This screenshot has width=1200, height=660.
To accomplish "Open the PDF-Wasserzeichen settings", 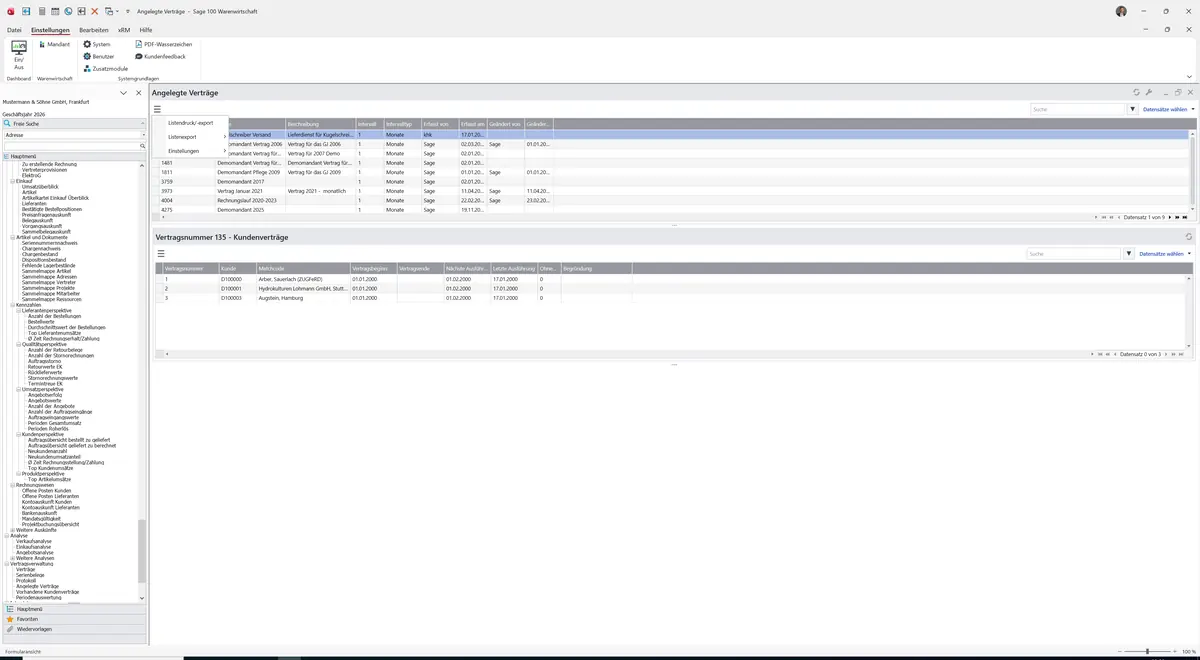I will pos(163,44).
